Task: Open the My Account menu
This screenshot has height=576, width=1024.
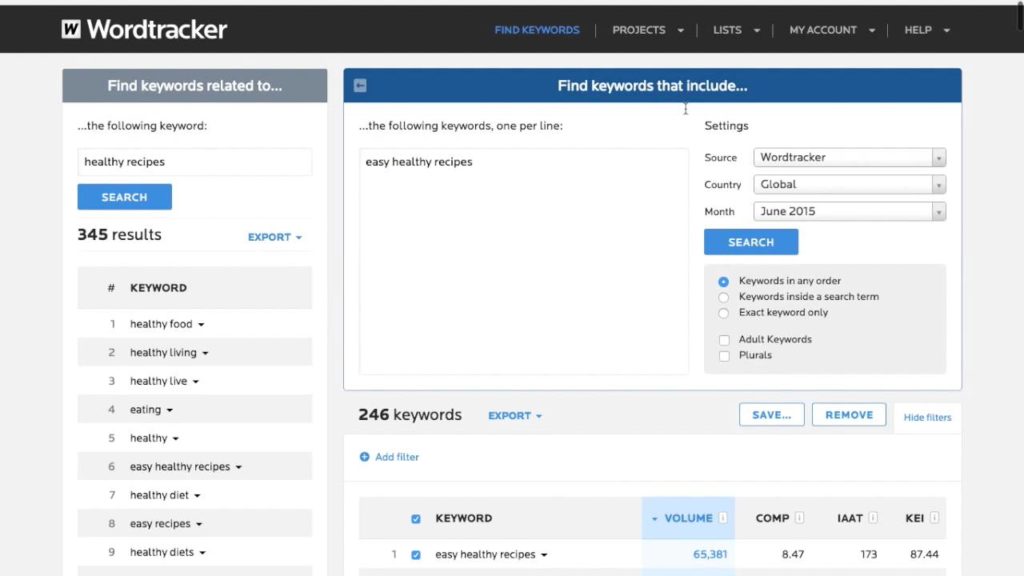Action: tap(832, 30)
